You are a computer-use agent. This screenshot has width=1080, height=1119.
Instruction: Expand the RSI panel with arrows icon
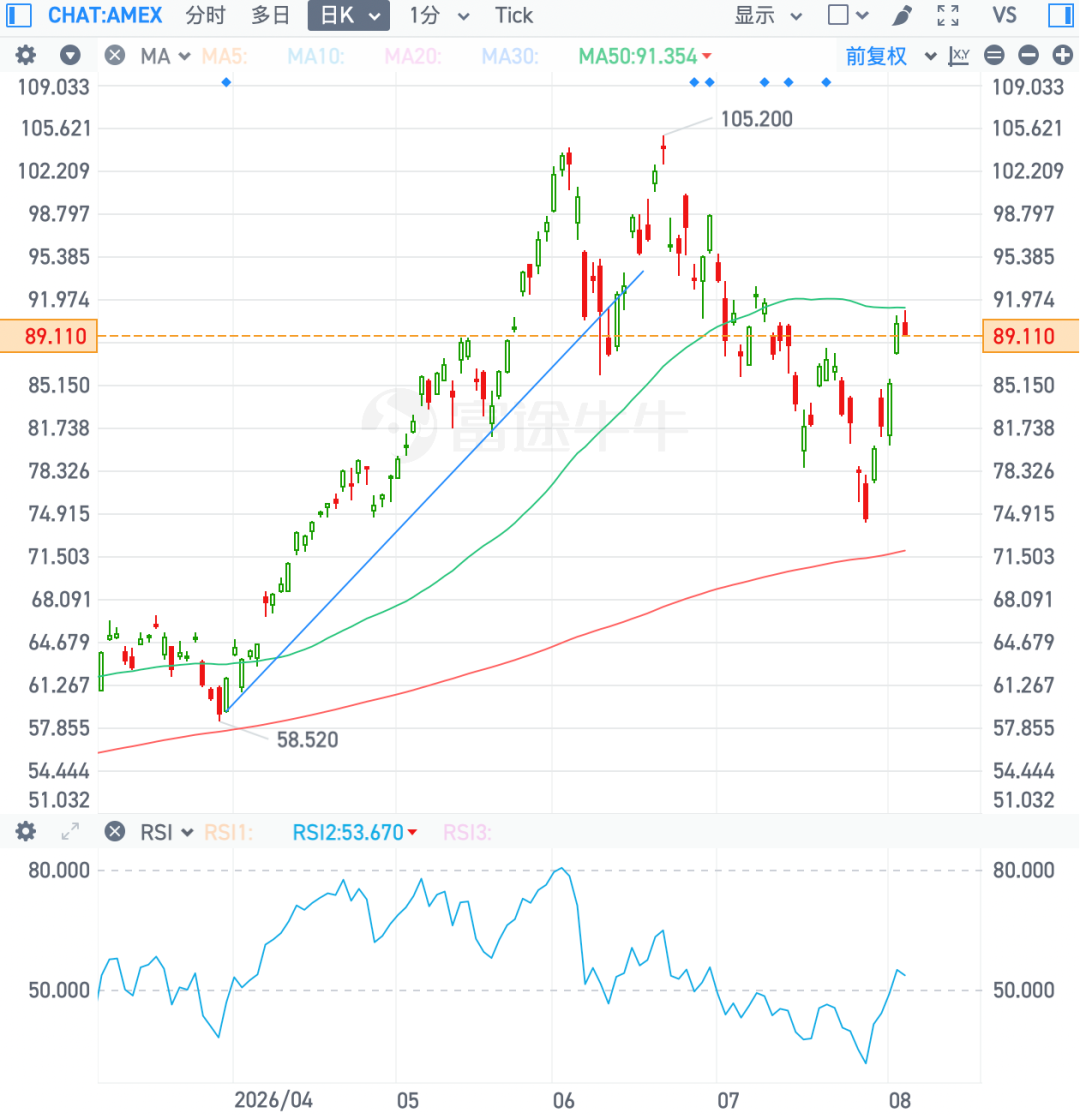click(70, 831)
